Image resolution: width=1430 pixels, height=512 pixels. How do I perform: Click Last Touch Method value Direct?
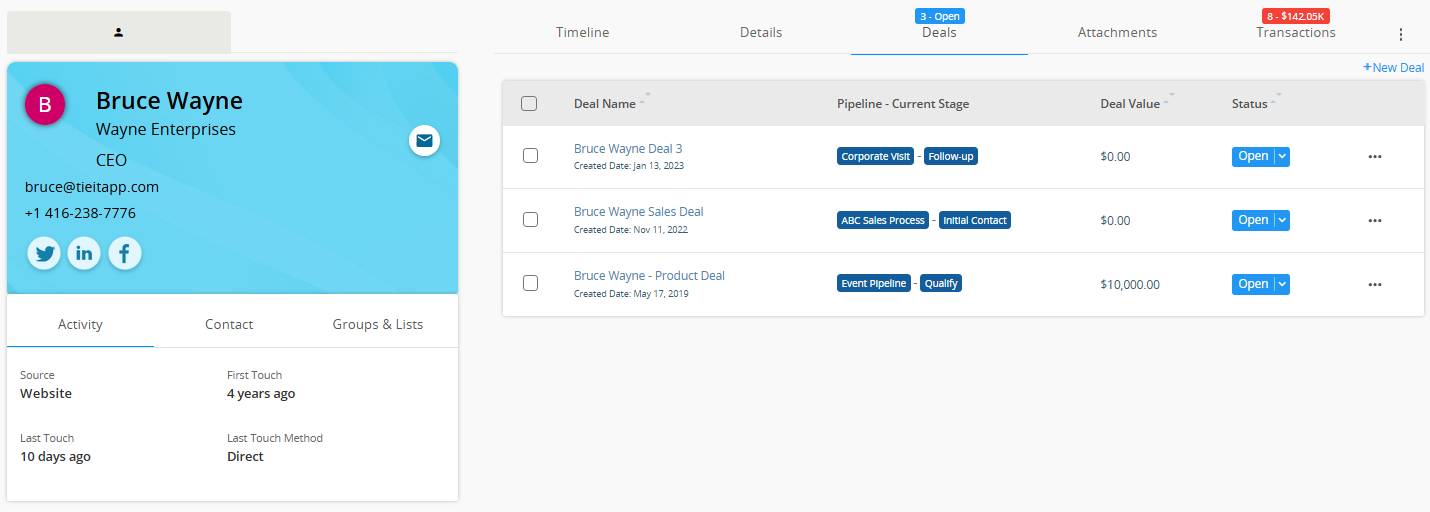pos(245,456)
